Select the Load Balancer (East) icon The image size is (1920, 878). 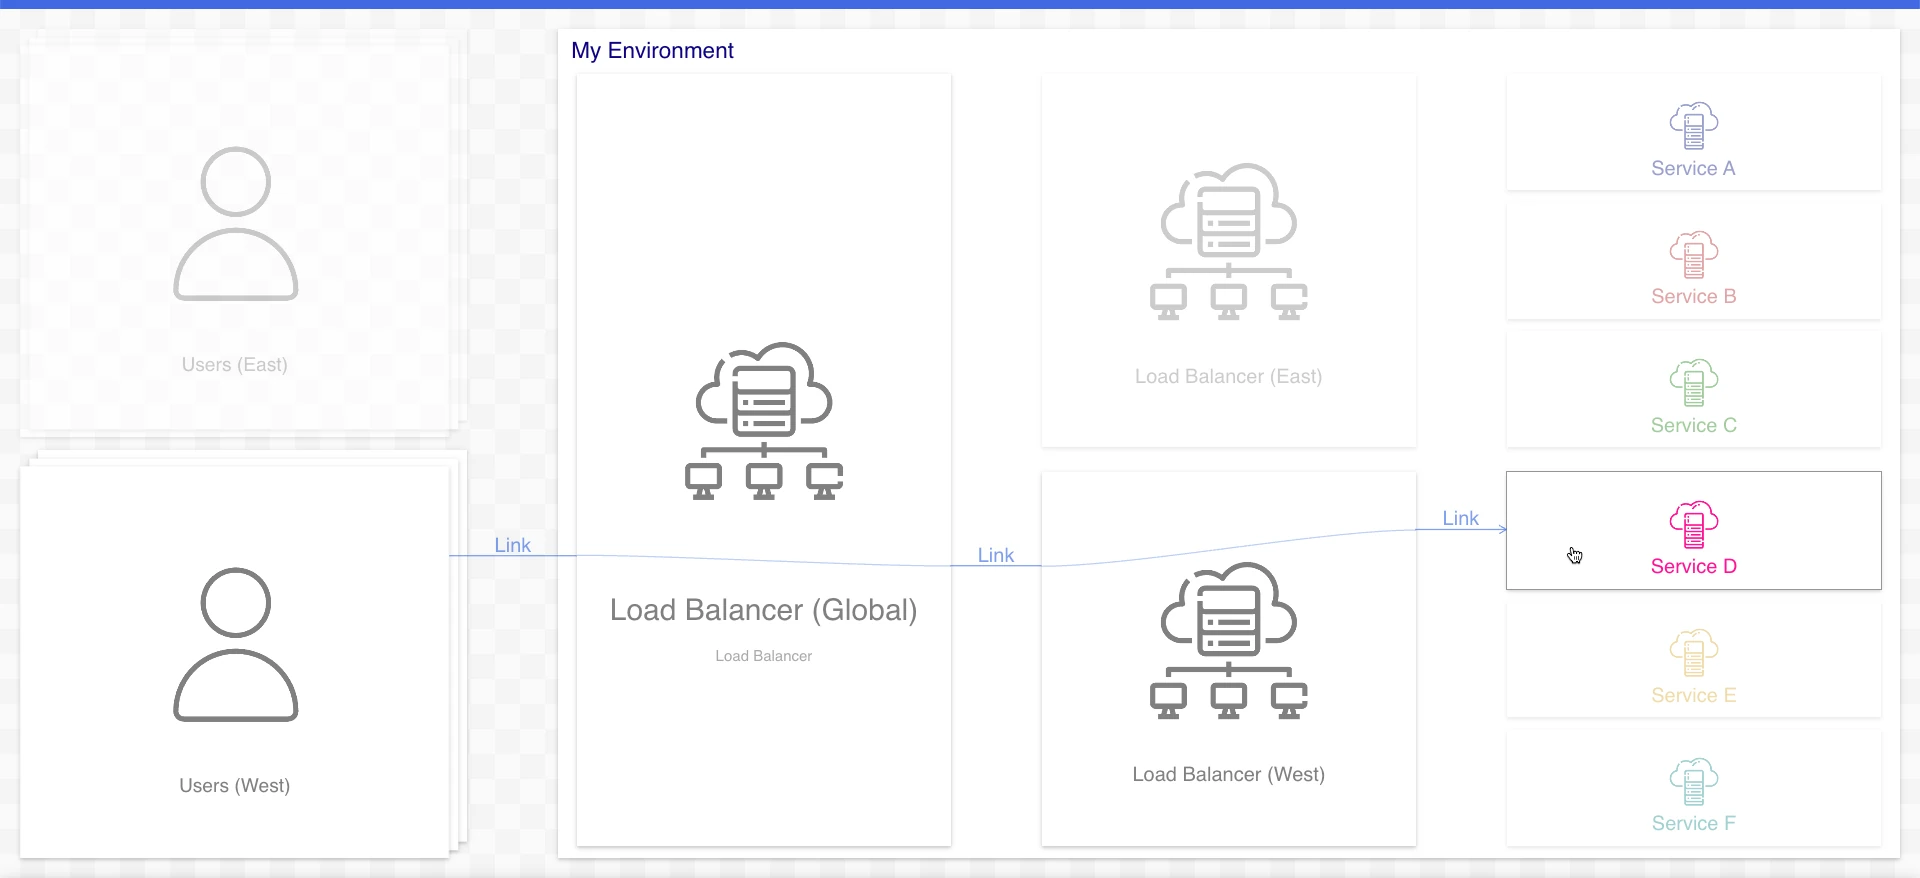pyautogui.click(x=1228, y=242)
